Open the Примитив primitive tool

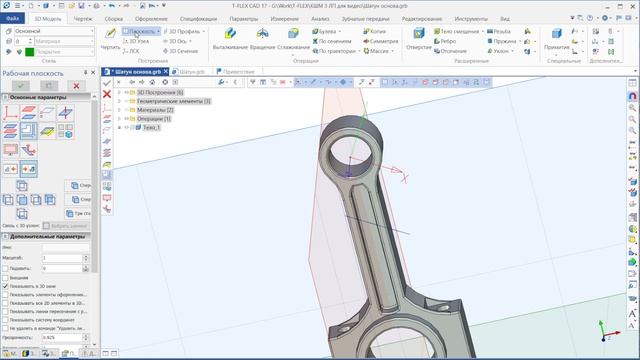(556, 33)
